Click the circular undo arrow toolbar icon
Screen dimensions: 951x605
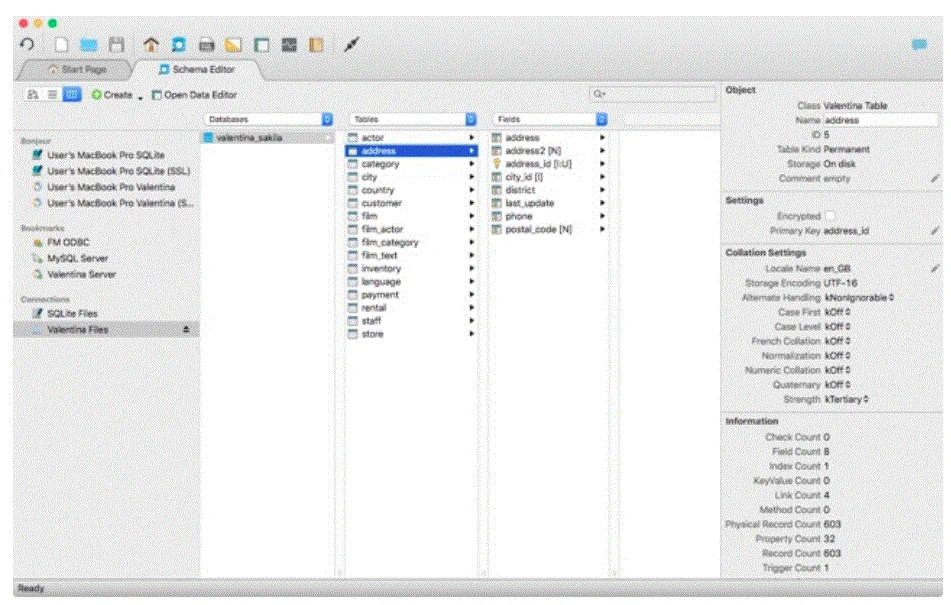click(x=27, y=45)
